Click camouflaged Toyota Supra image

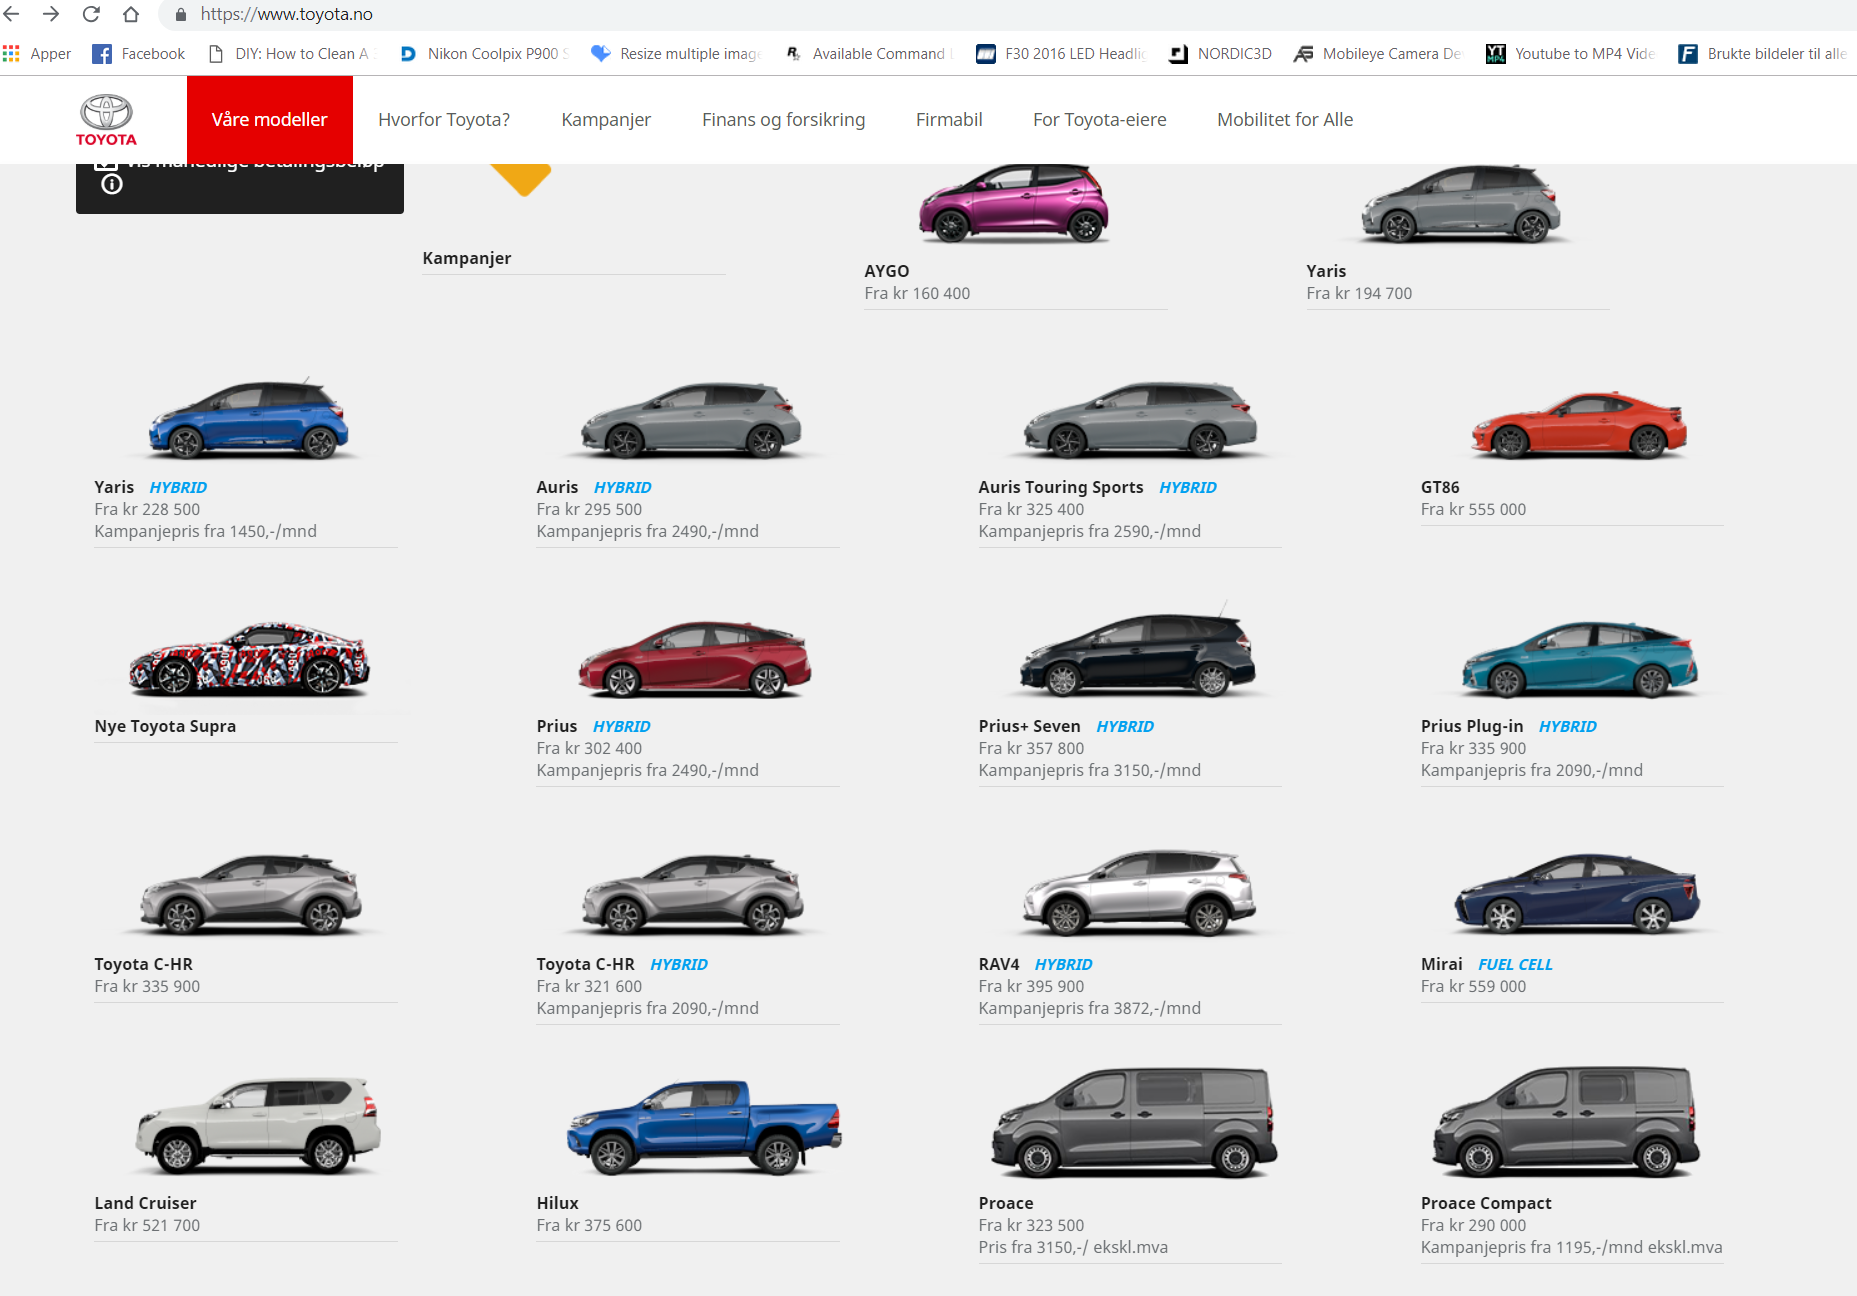pos(249,658)
